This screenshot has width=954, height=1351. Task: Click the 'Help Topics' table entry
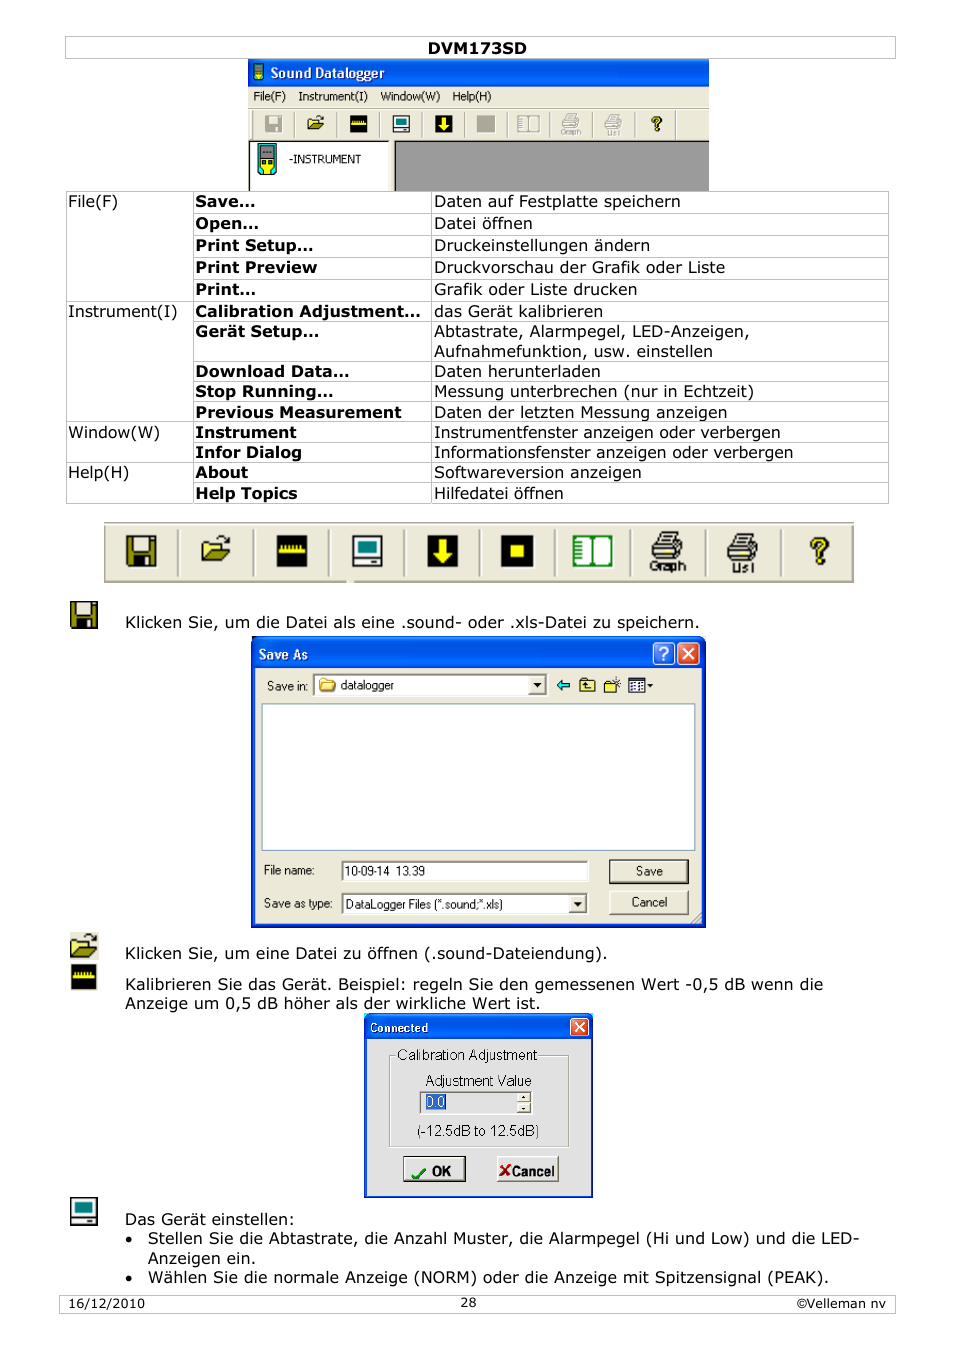246,493
